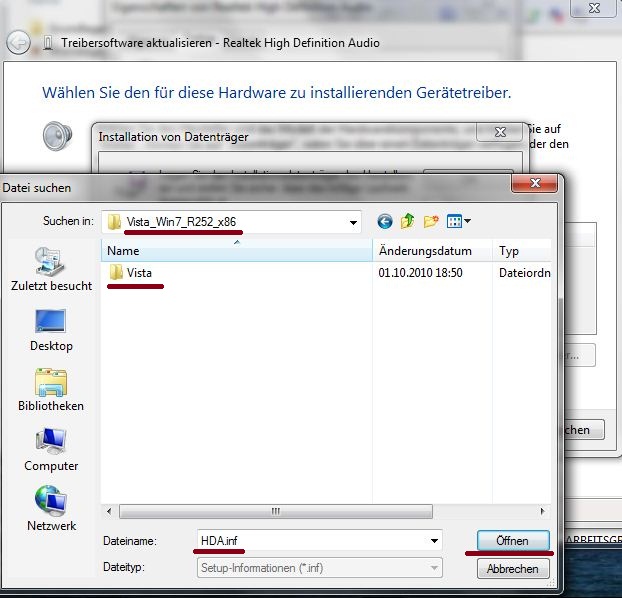Viewport: 622px width, 598px height.
Task: Open Computer in the places bar
Action: pos(51,450)
